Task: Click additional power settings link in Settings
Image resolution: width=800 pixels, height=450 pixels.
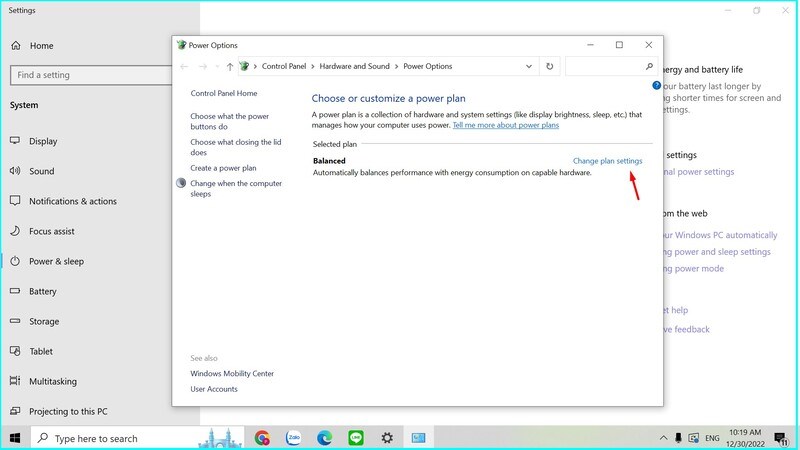Action: pyautogui.click(x=699, y=172)
